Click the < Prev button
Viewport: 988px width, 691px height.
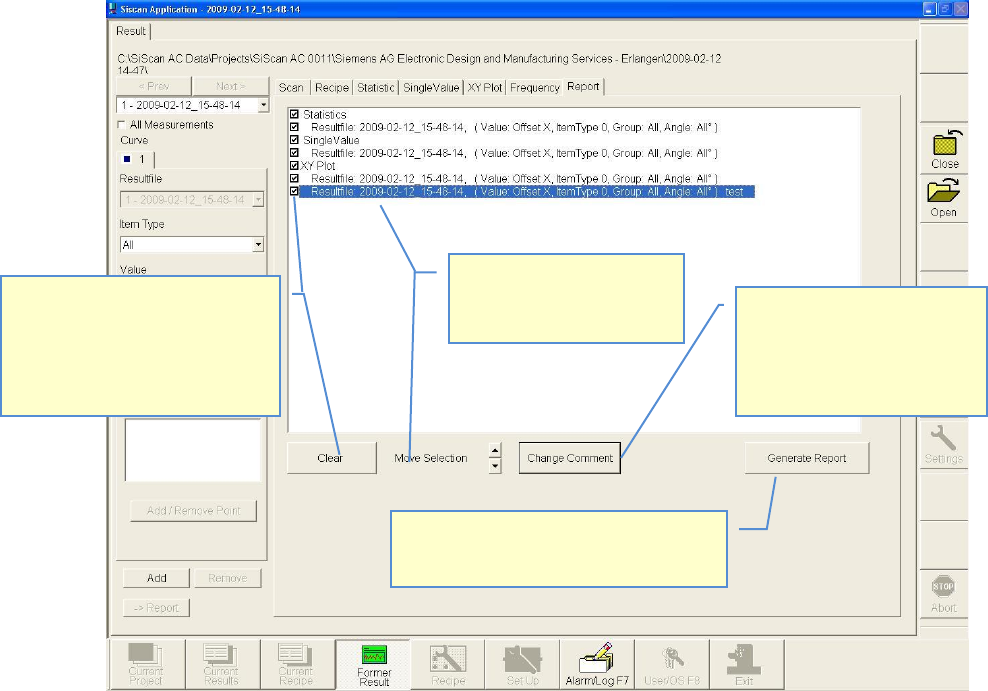coord(154,86)
